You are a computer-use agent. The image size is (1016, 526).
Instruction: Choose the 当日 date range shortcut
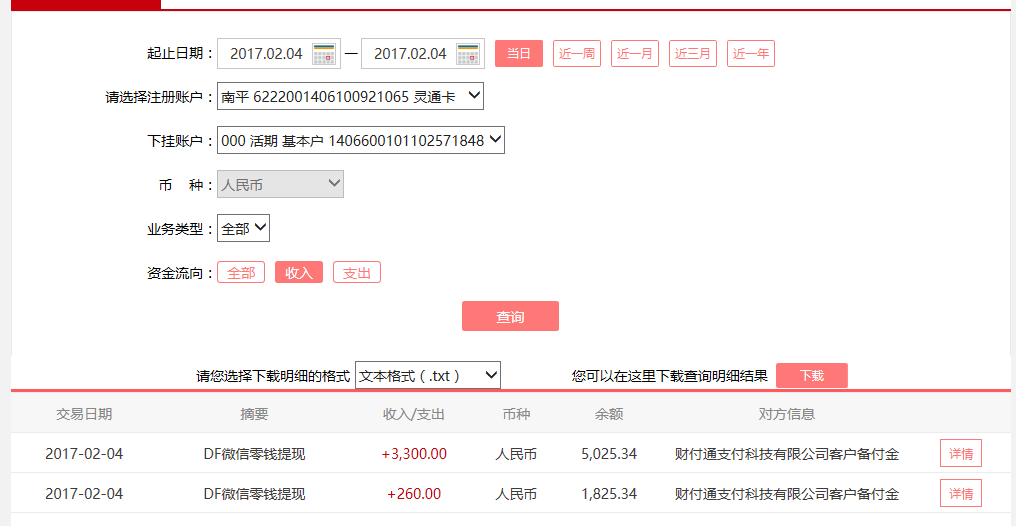click(519, 54)
